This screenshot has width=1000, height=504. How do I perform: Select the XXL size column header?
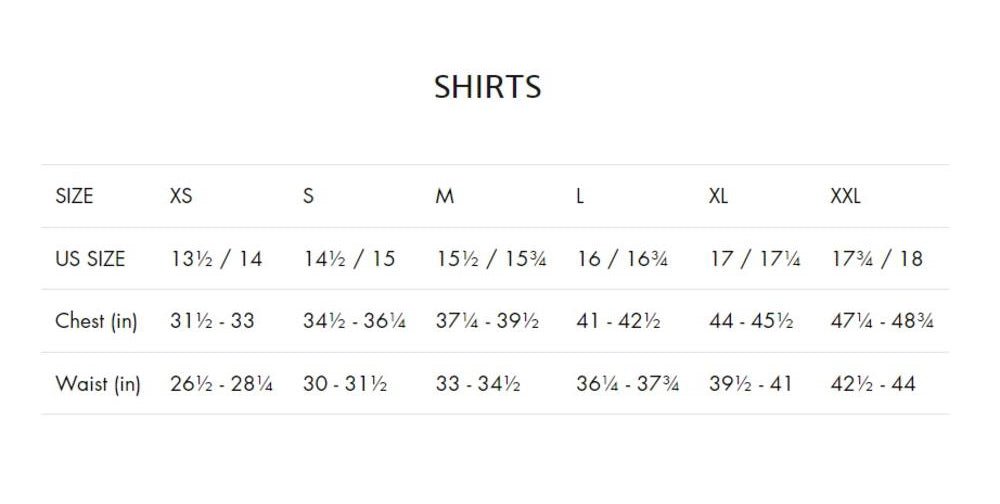click(x=845, y=196)
